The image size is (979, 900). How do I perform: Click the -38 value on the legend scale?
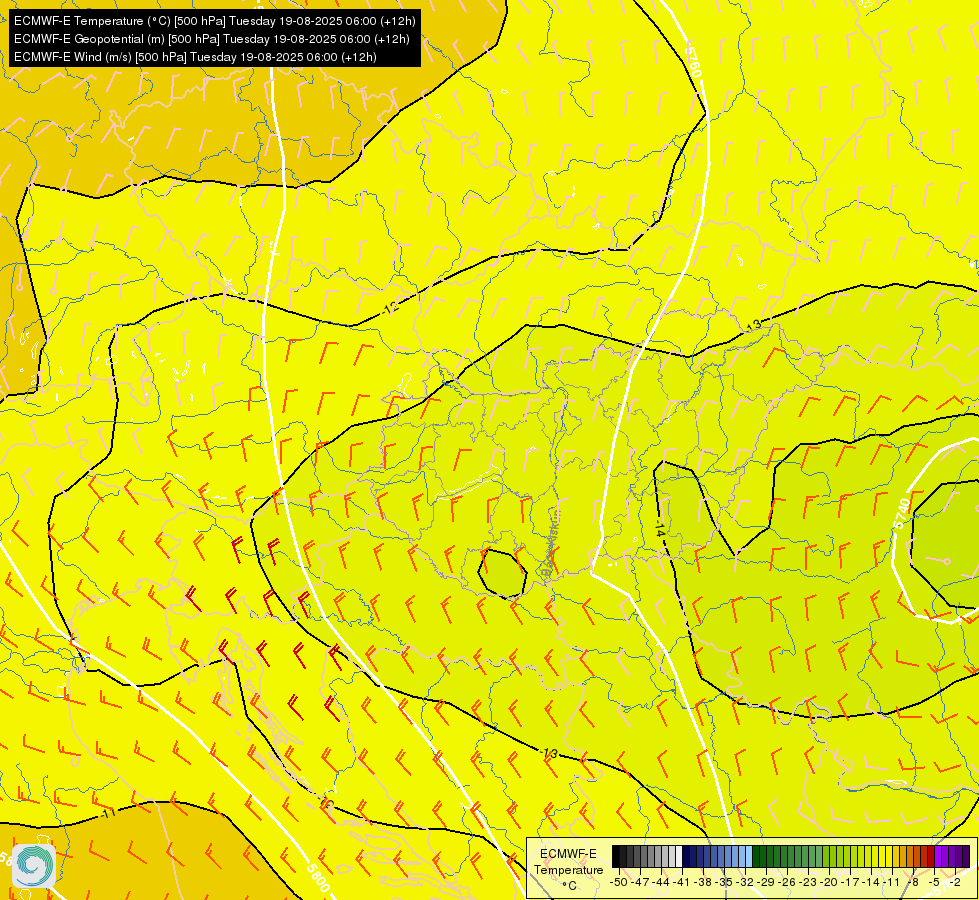703,882
